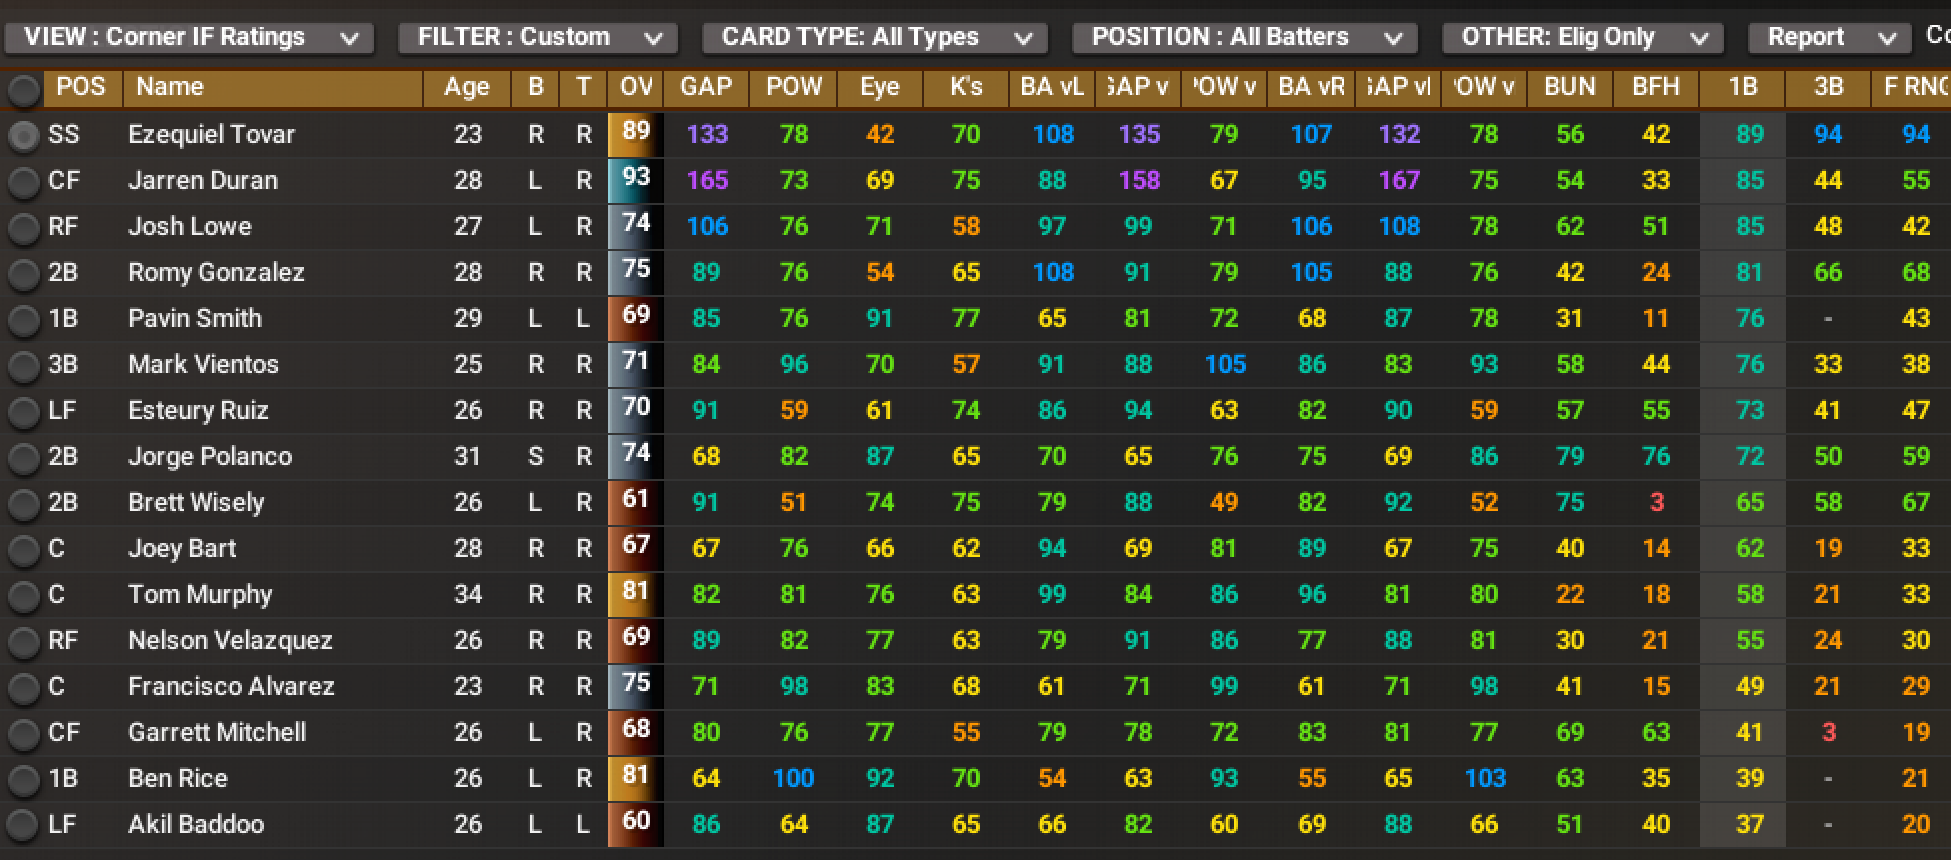Image resolution: width=1951 pixels, height=860 pixels.
Task: Mark the selector beside Akil Baddoo
Action: [x=23, y=825]
